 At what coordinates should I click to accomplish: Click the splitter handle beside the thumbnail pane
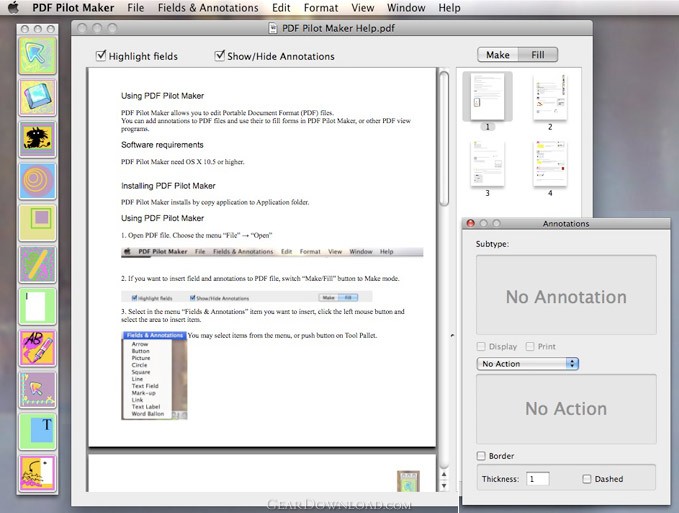tap(452, 336)
